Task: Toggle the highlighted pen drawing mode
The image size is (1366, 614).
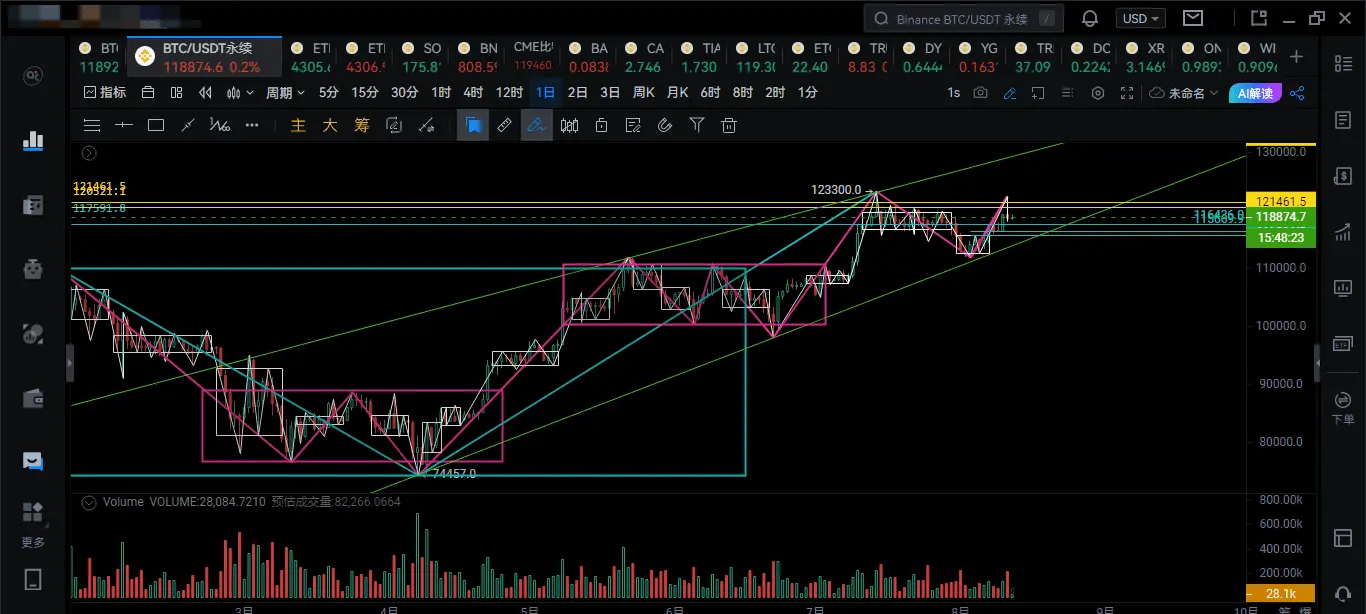Action: pyautogui.click(x=537, y=125)
